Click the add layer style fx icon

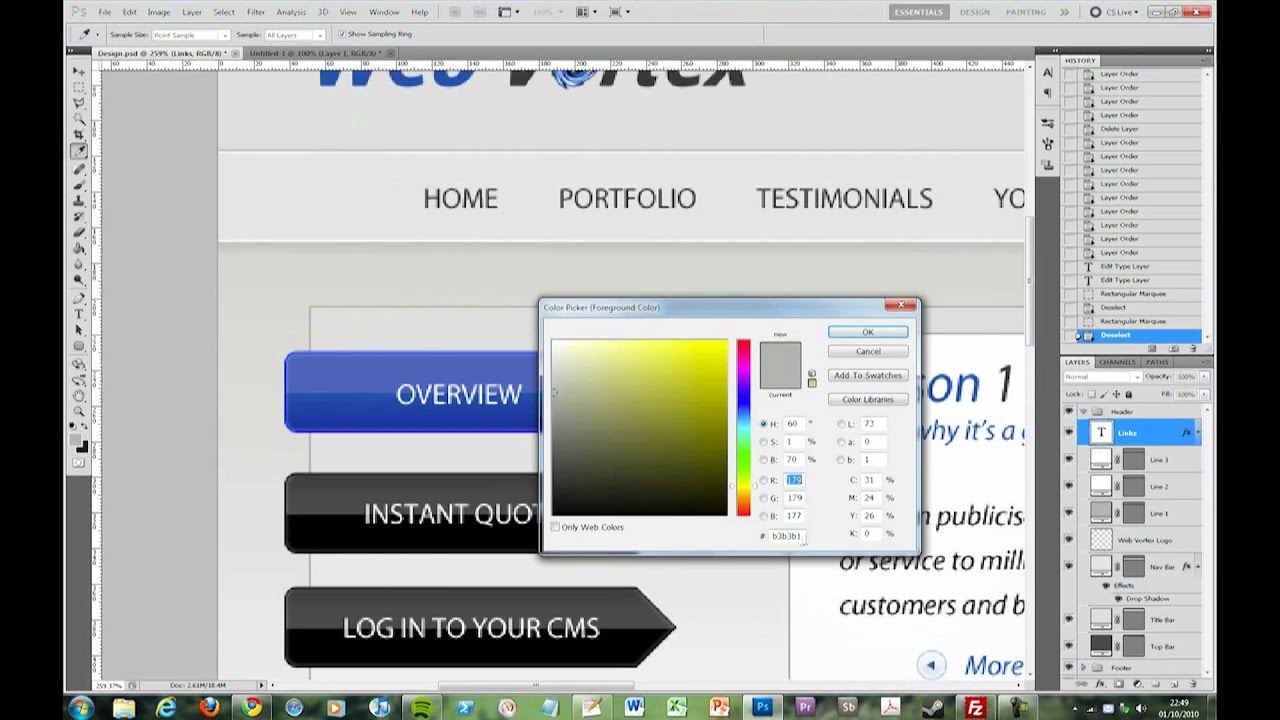point(1100,684)
